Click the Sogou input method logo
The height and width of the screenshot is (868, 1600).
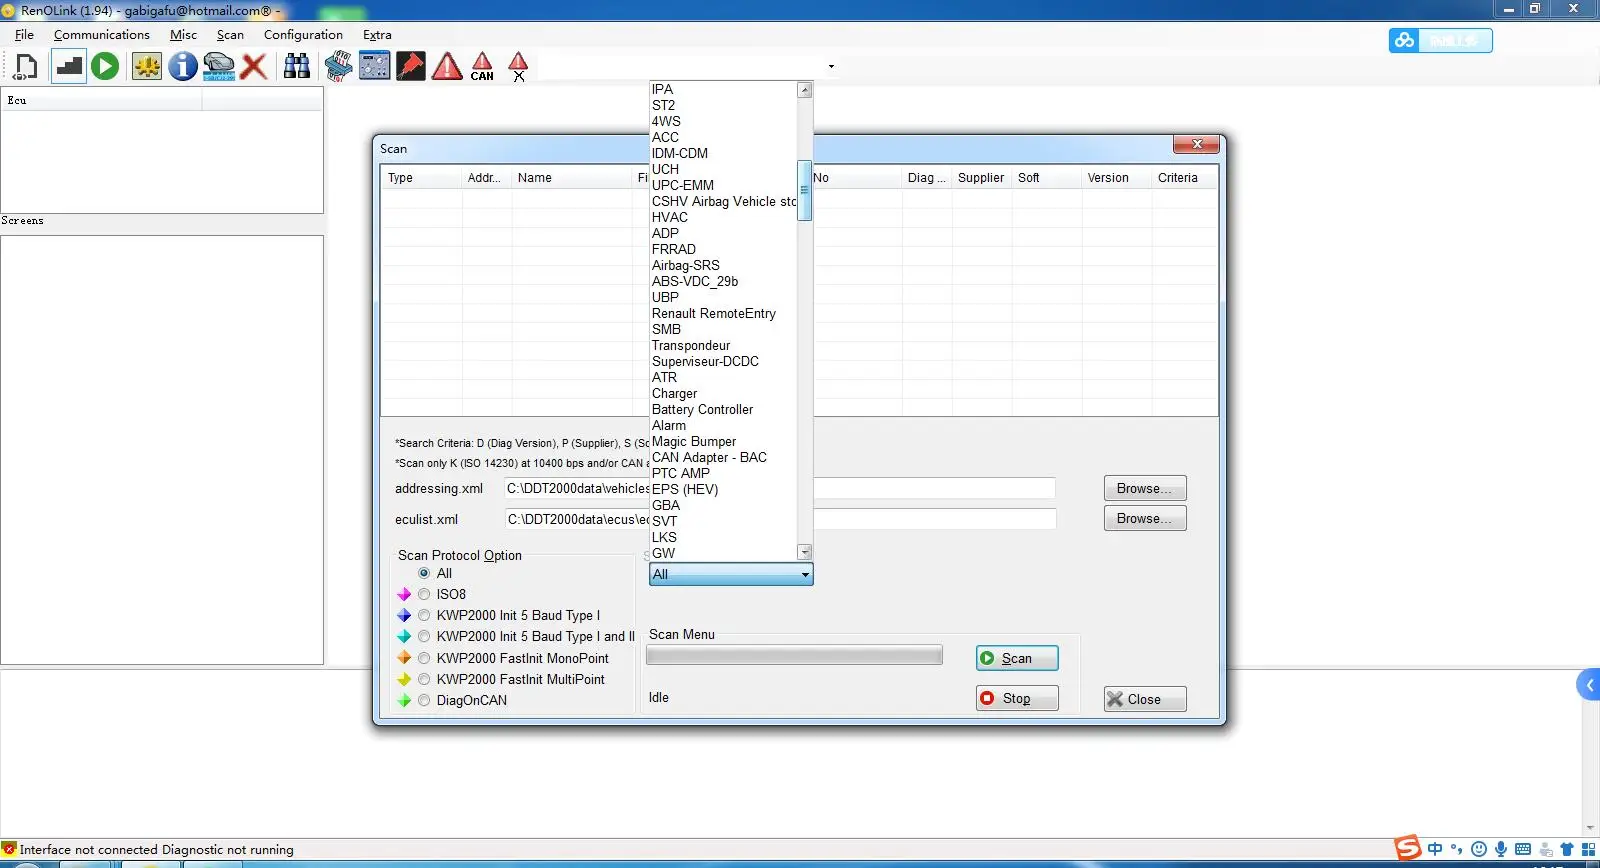[1408, 848]
